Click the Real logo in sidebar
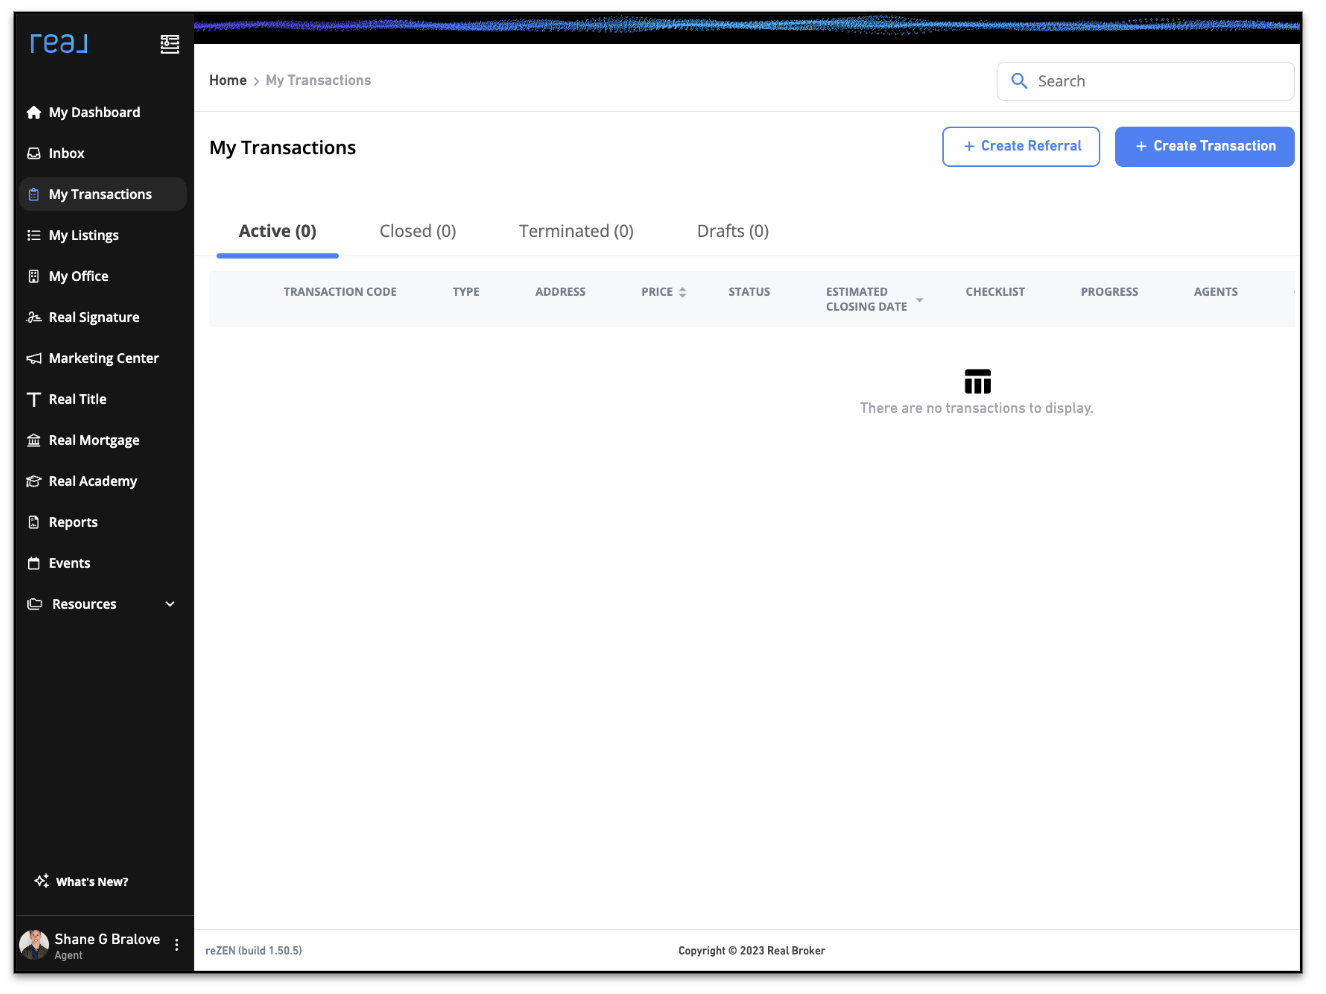 pos(59,43)
